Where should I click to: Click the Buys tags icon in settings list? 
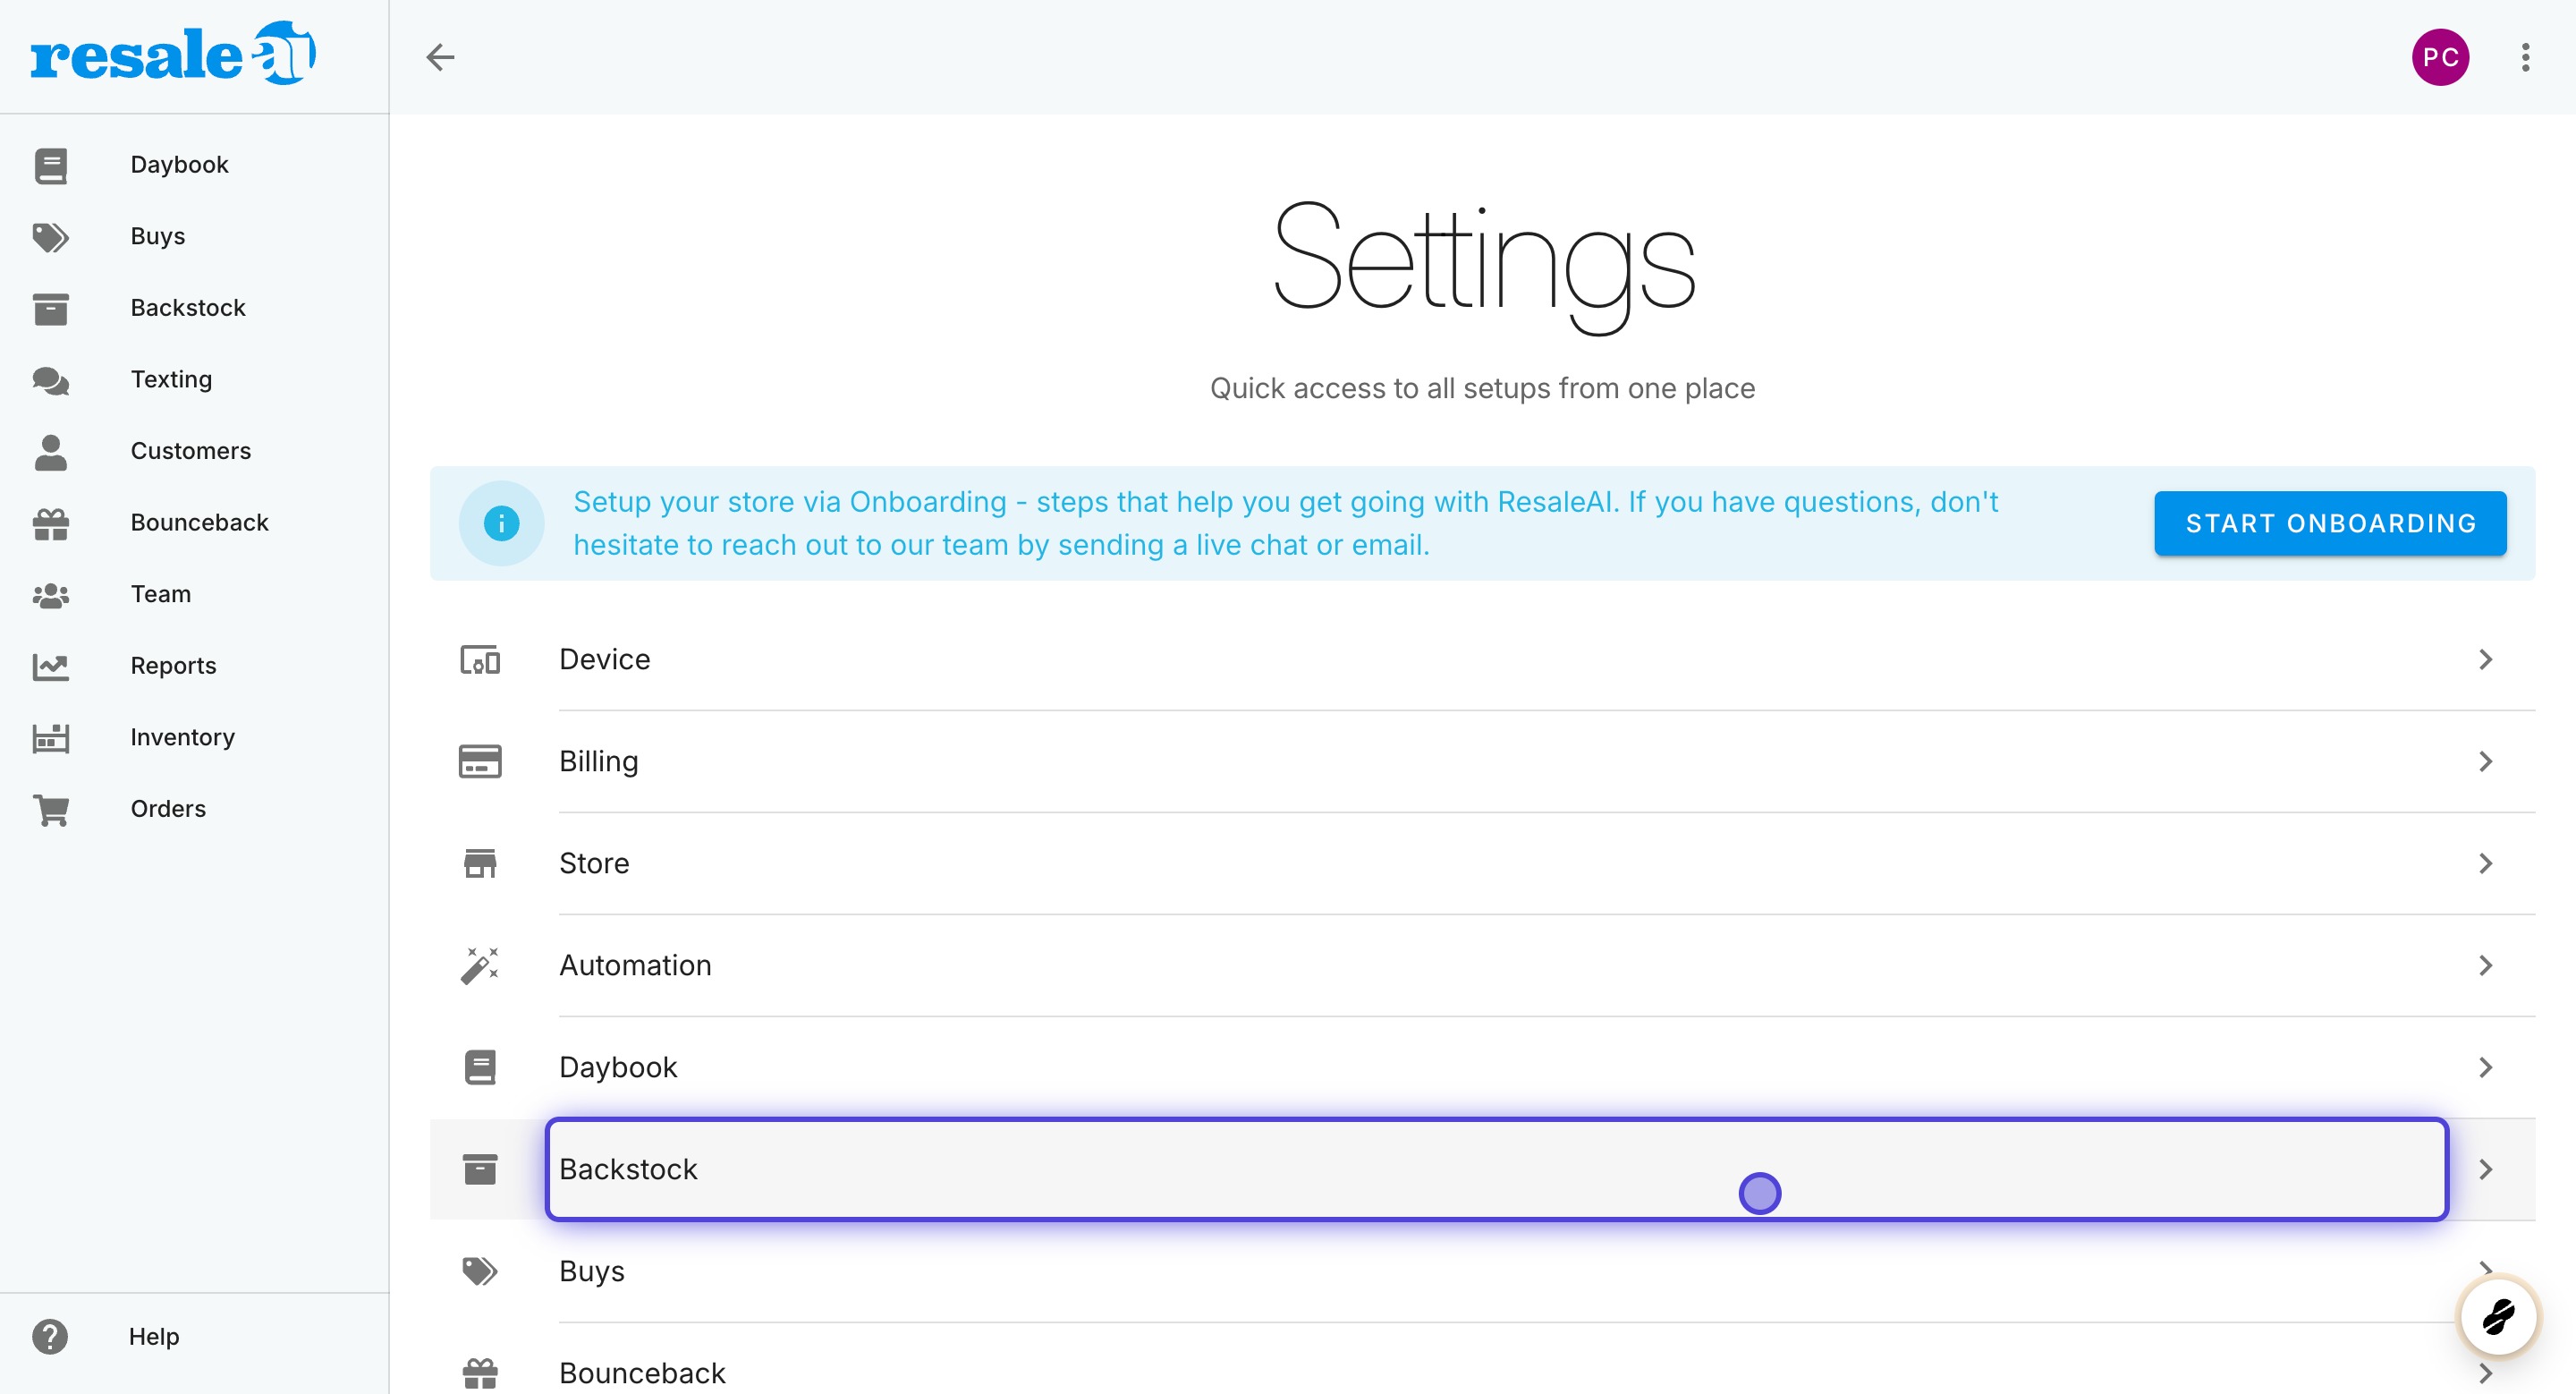[480, 1271]
